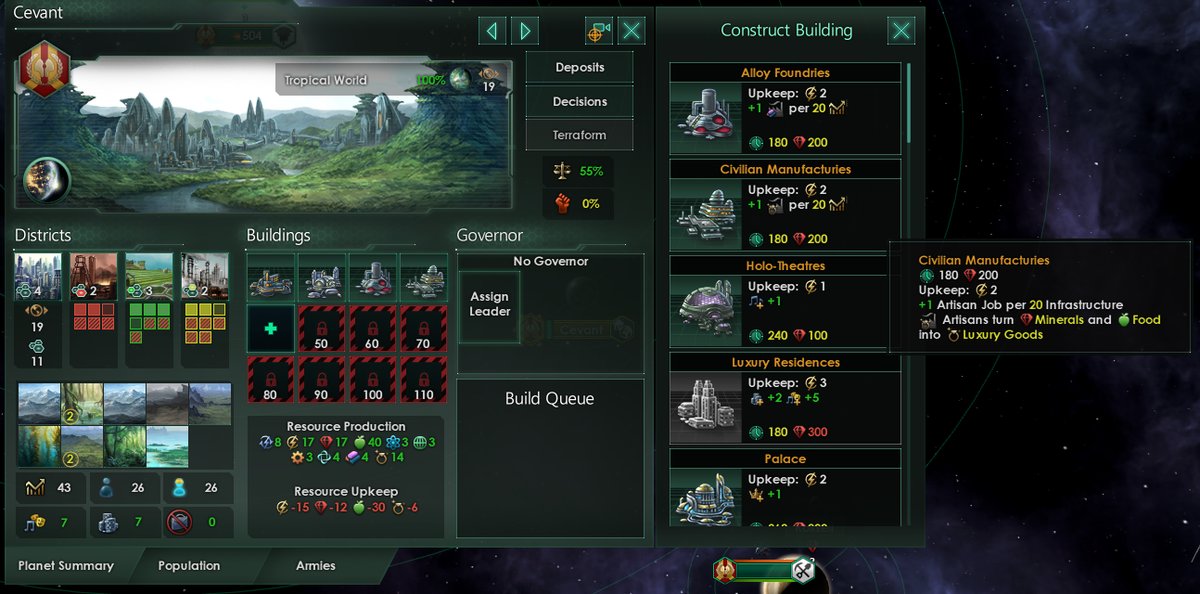Click the Assign Leader button
This screenshot has width=1200, height=594.
click(489, 304)
